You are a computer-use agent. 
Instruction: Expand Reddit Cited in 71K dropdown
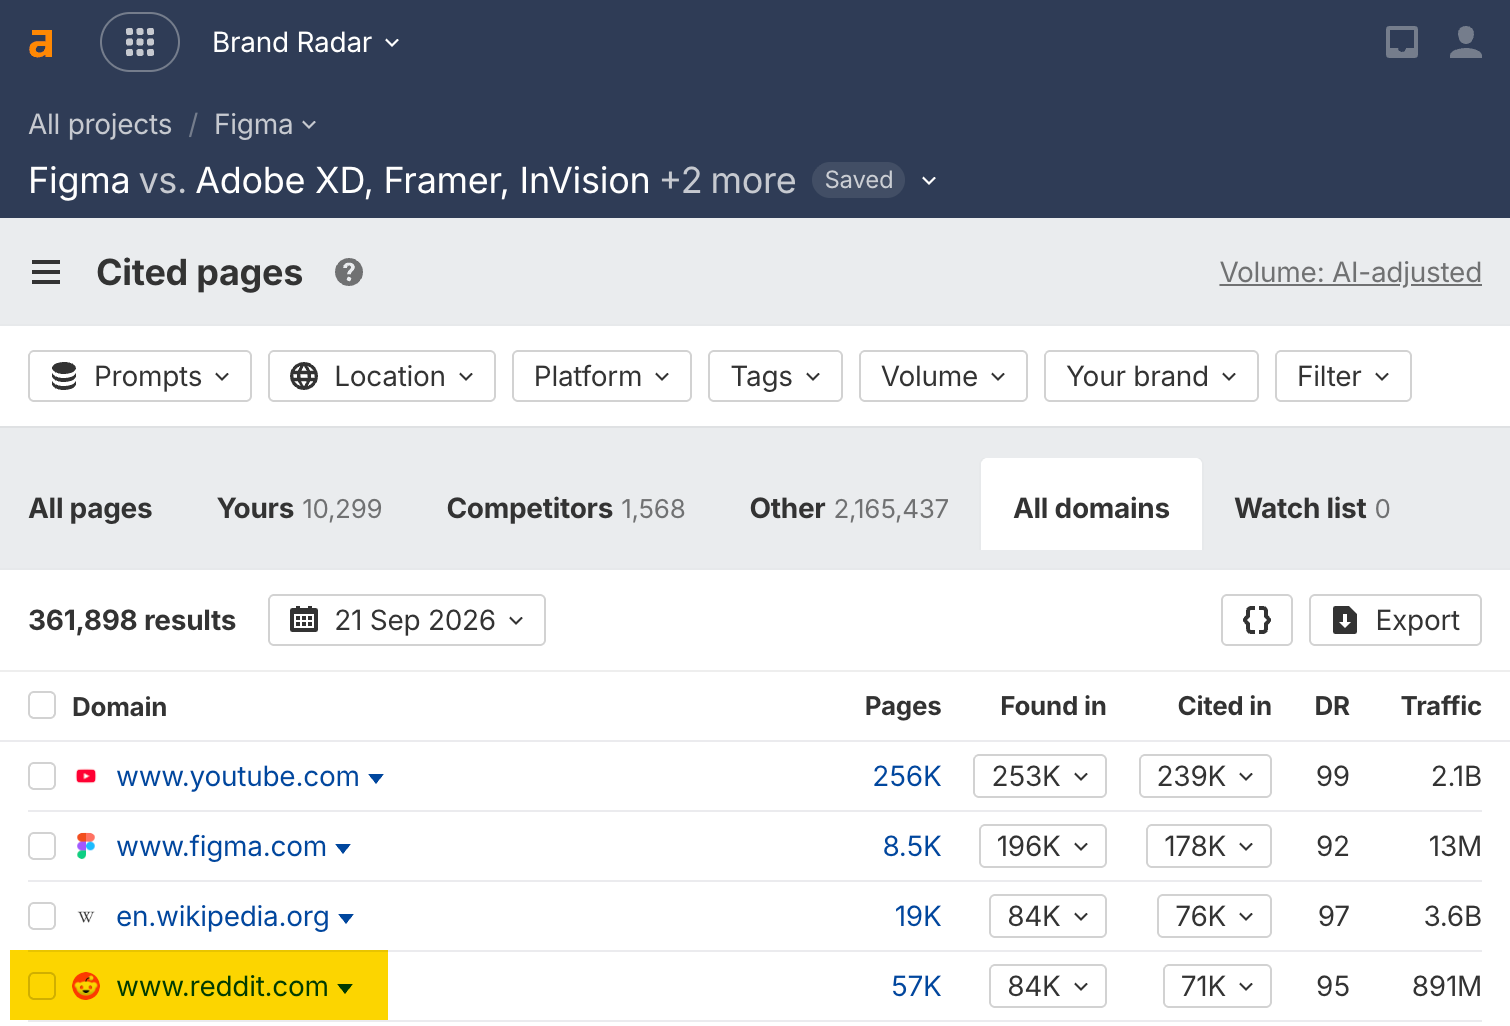tap(1217, 986)
